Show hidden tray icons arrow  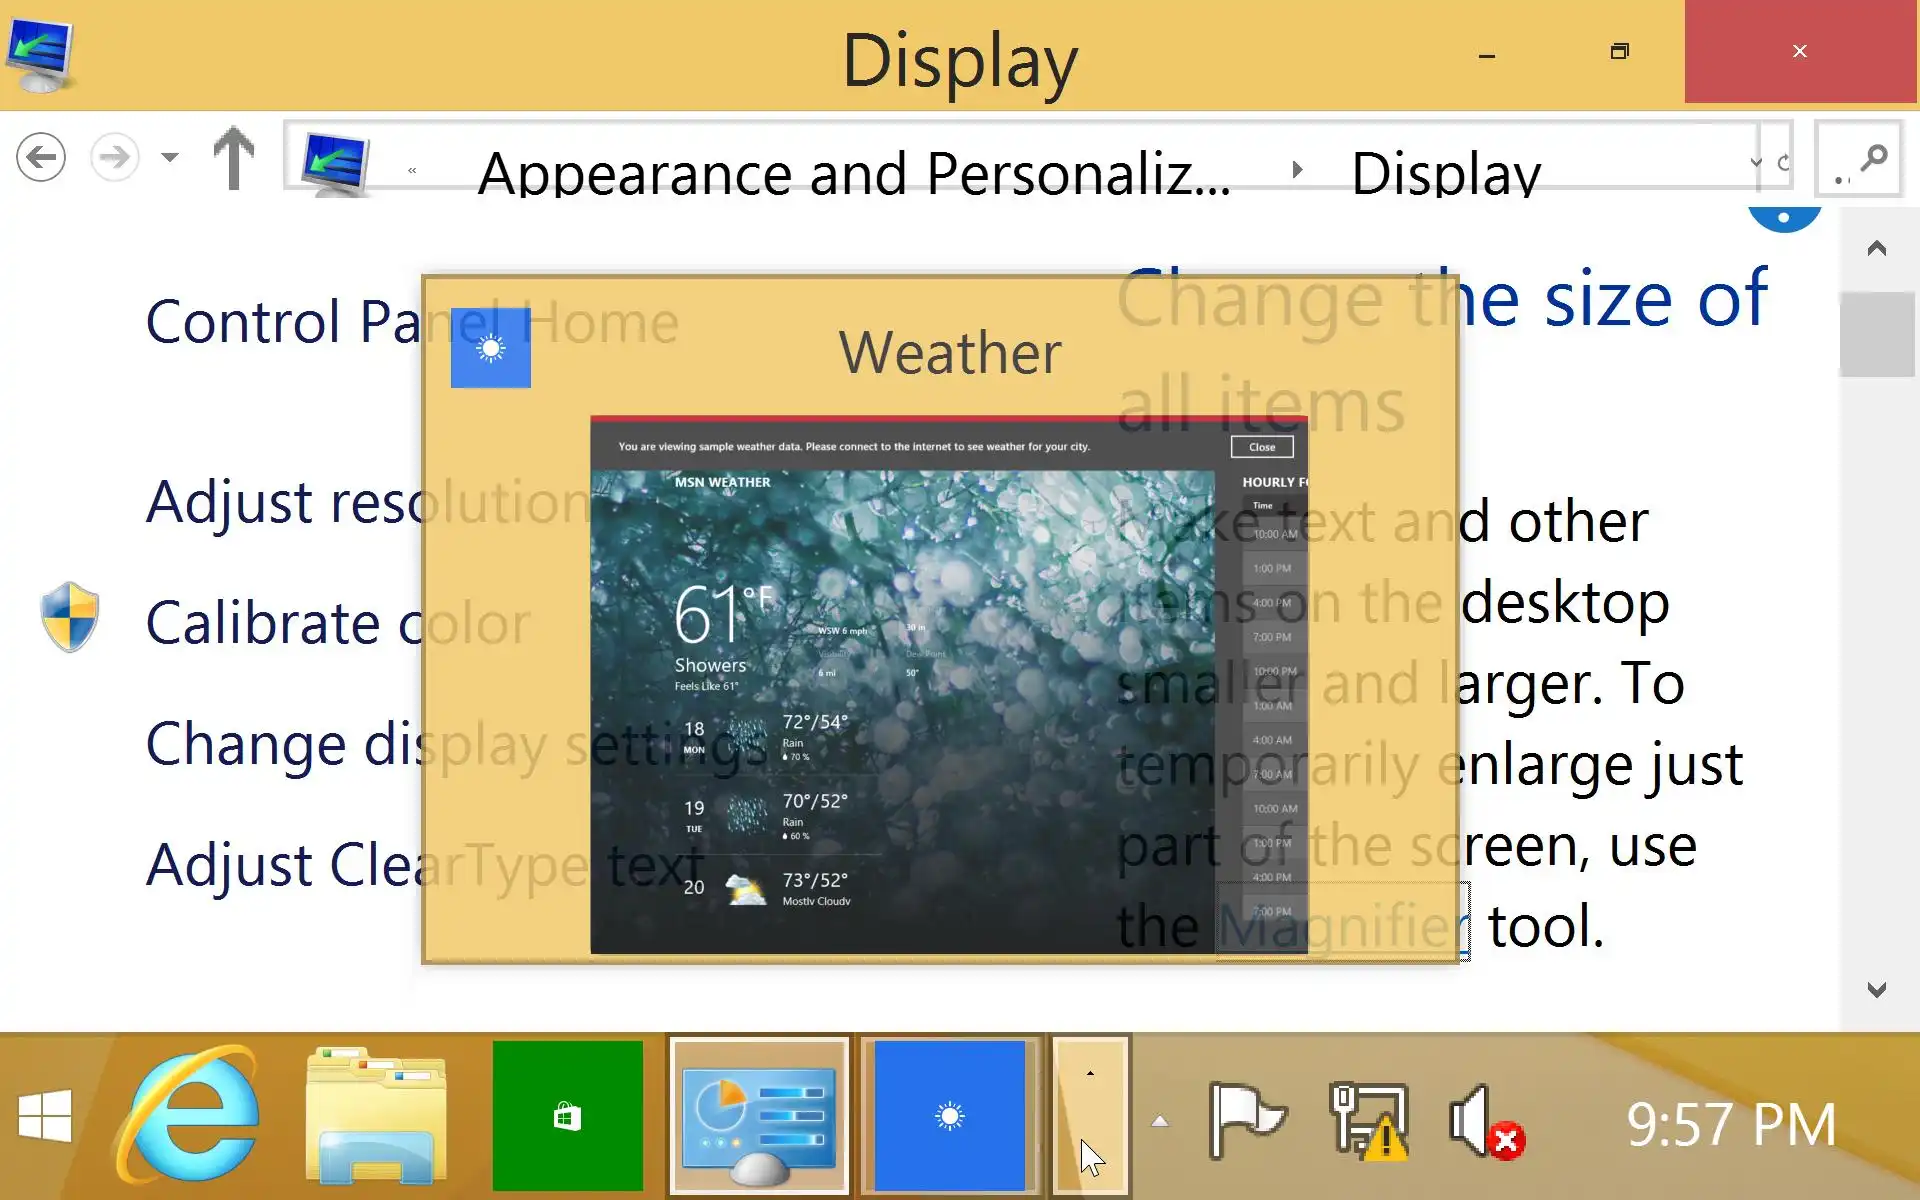click(x=1159, y=1121)
